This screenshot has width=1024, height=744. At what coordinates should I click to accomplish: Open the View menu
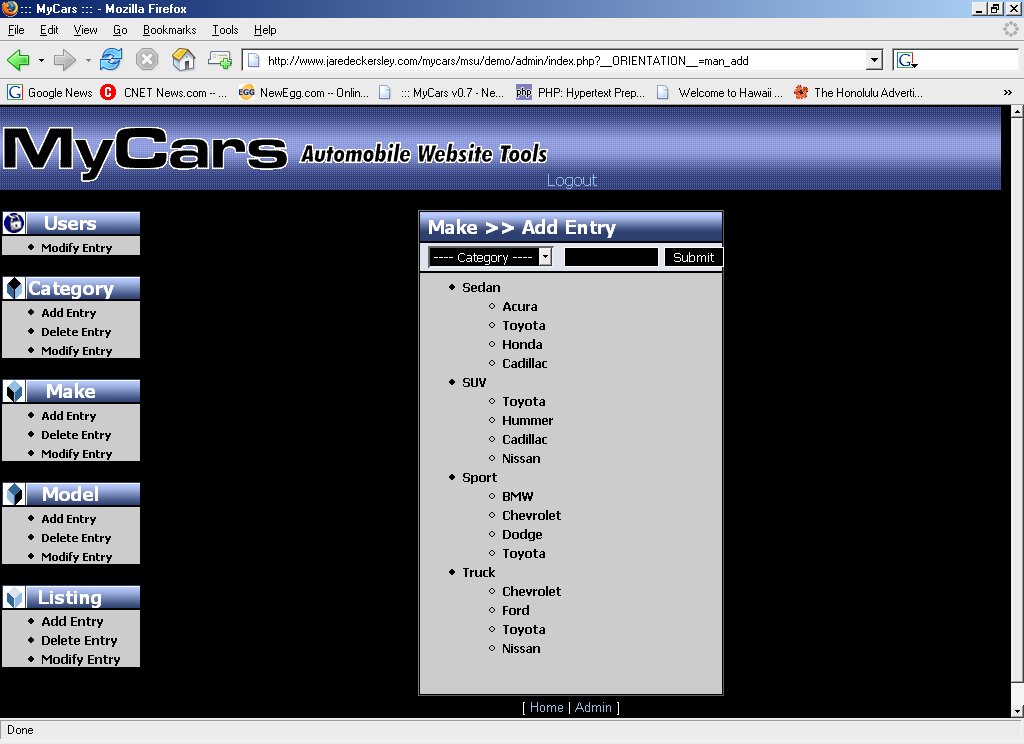[86, 30]
